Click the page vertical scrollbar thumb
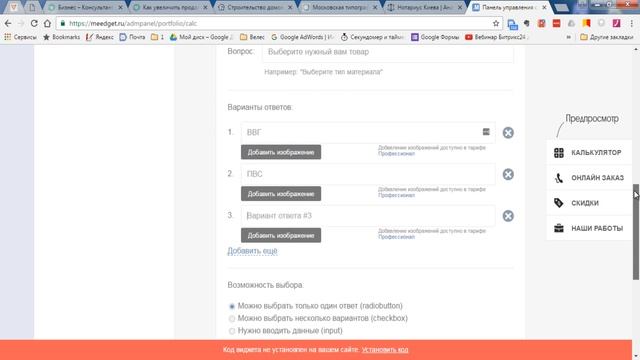Viewport: 640px width, 360px height. tap(636, 232)
